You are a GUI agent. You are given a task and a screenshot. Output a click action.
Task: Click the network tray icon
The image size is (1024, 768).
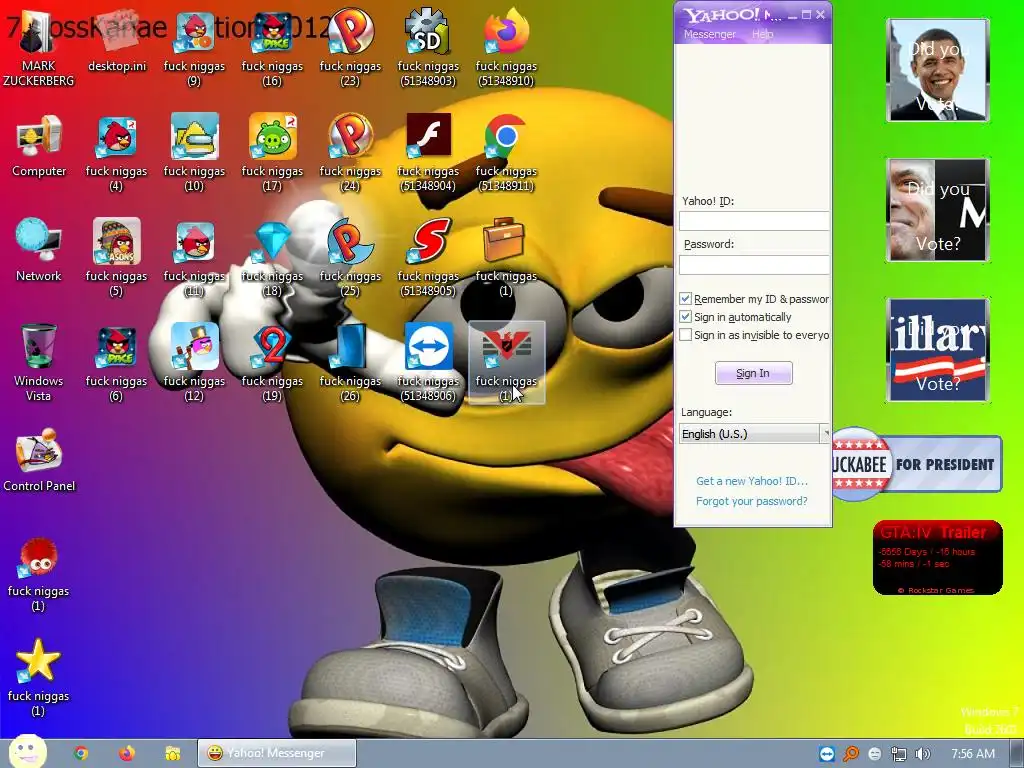point(899,754)
